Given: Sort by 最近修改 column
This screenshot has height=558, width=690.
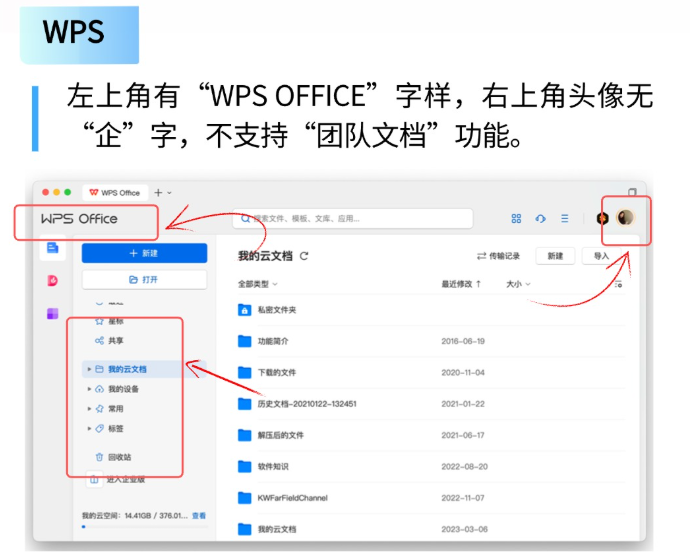Looking at the screenshot, I should [x=461, y=284].
